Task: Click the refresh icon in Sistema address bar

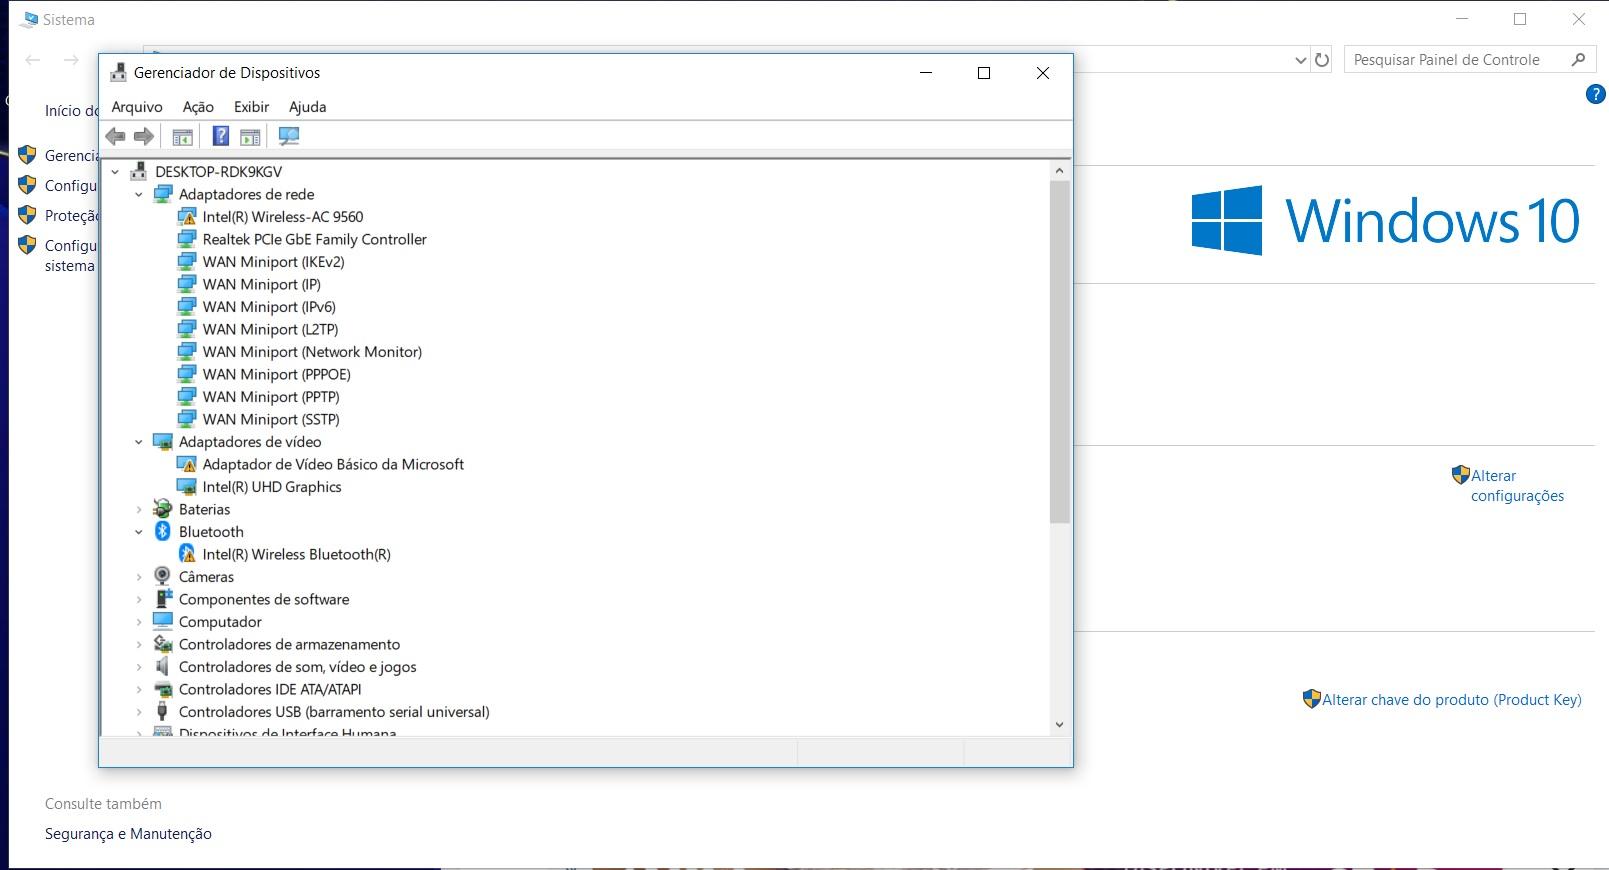Action: pyautogui.click(x=1322, y=60)
